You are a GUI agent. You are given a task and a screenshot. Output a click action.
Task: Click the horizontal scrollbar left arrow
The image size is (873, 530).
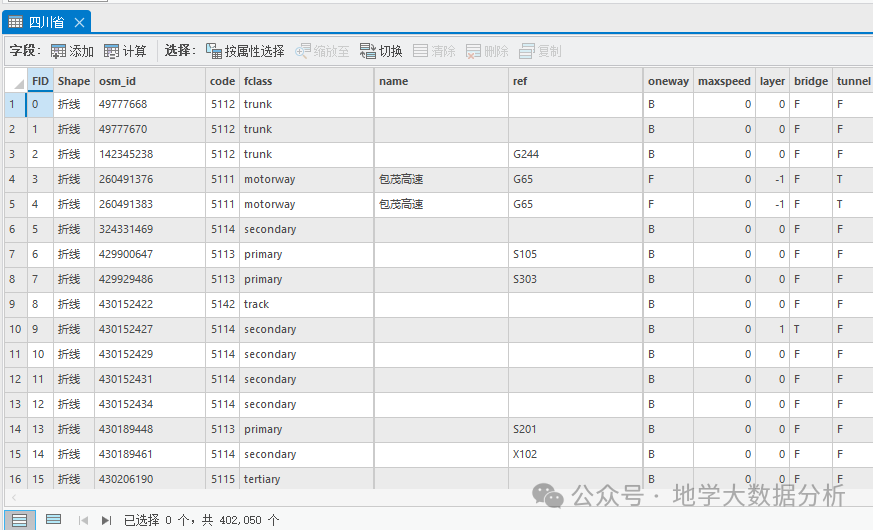click(14, 497)
